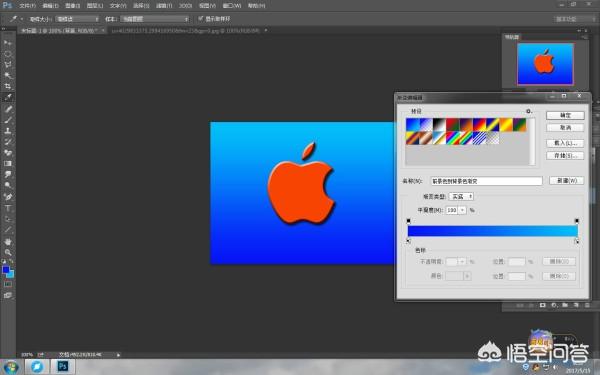The height and width of the screenshot is (375, 600).
Task: Add a layer mask in Layers panel
Action: click(543, 305)
